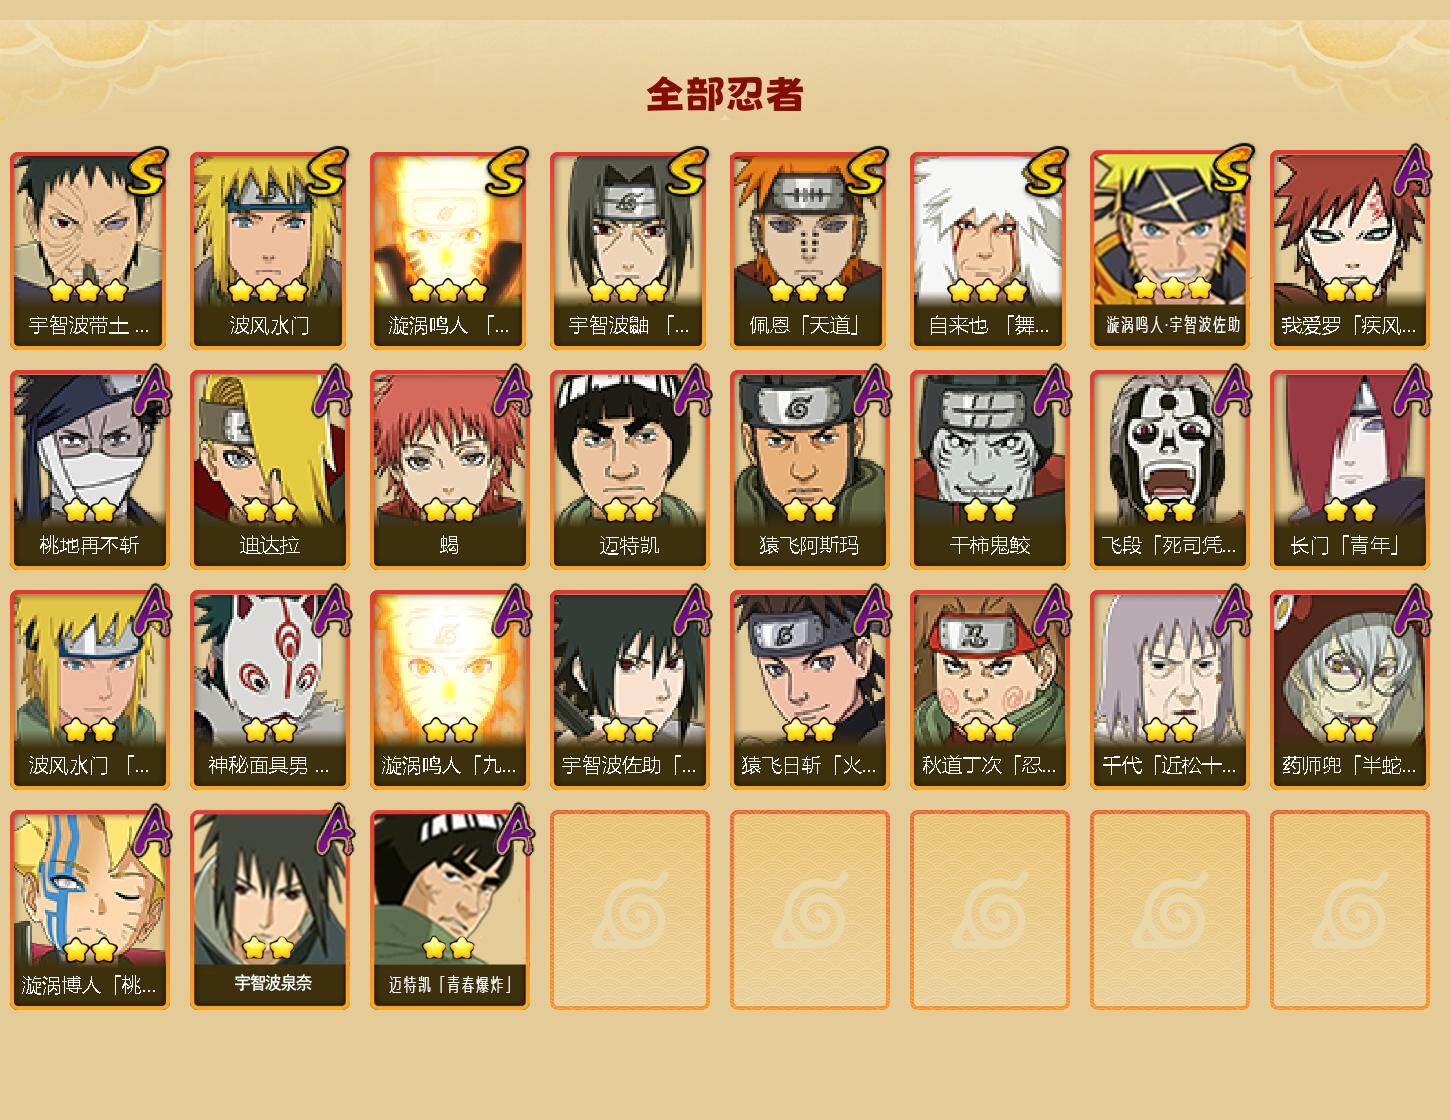Select the 药师兜「半蛇...」card

tap(1349, 690)
